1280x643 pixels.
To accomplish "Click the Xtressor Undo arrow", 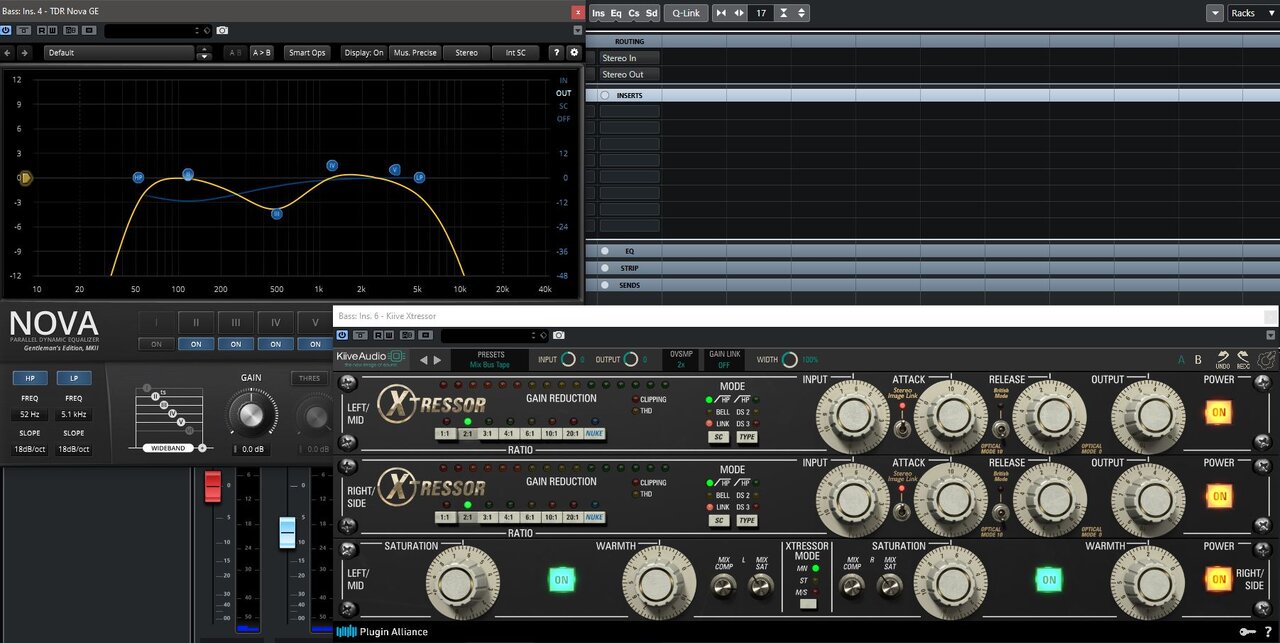I will pyautogui.click(x=1223, y=358).
